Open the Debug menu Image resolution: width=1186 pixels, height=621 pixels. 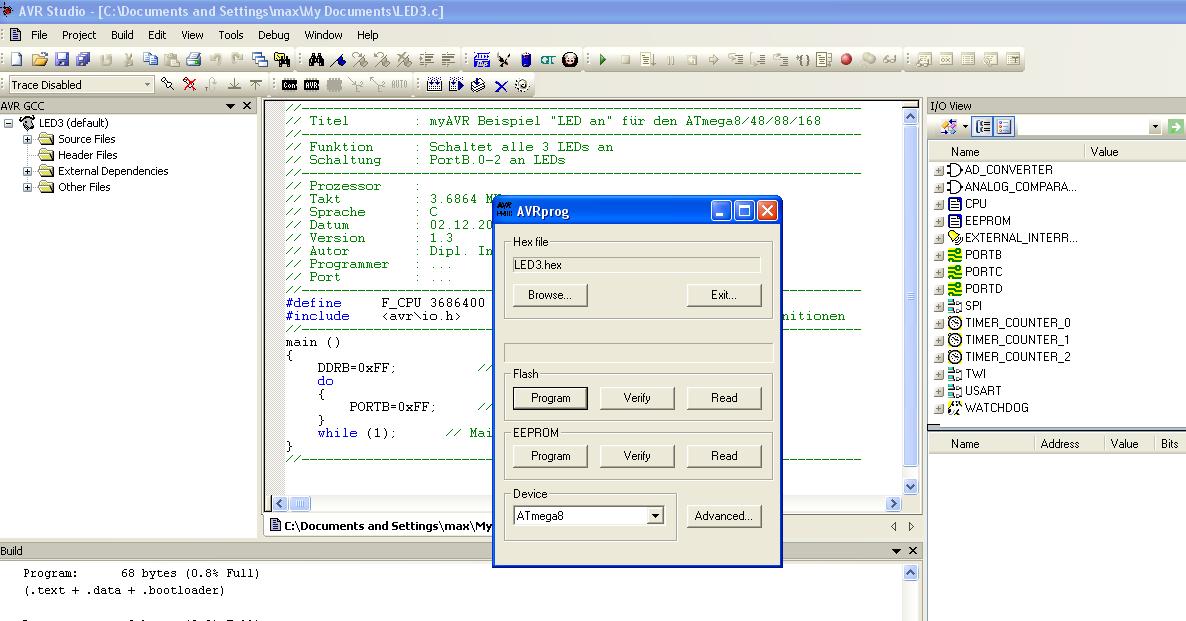(x=274, y=35)
